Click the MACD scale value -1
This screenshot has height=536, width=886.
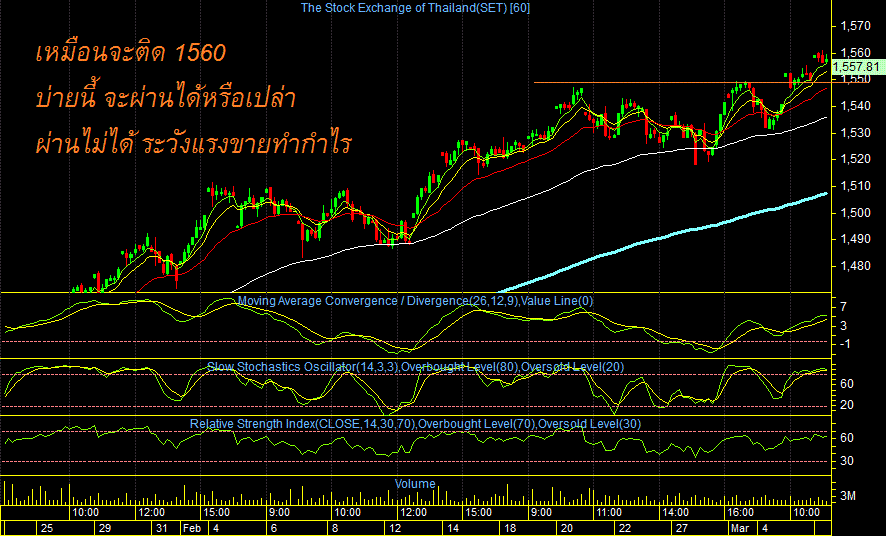844,344
